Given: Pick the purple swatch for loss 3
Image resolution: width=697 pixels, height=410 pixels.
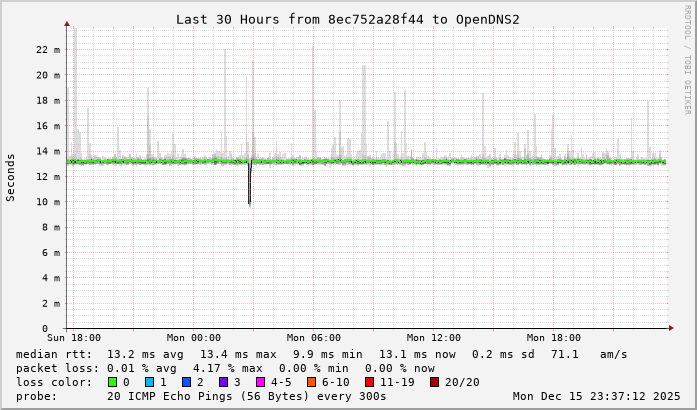Looking at the screenshot, I should point(224,382).
